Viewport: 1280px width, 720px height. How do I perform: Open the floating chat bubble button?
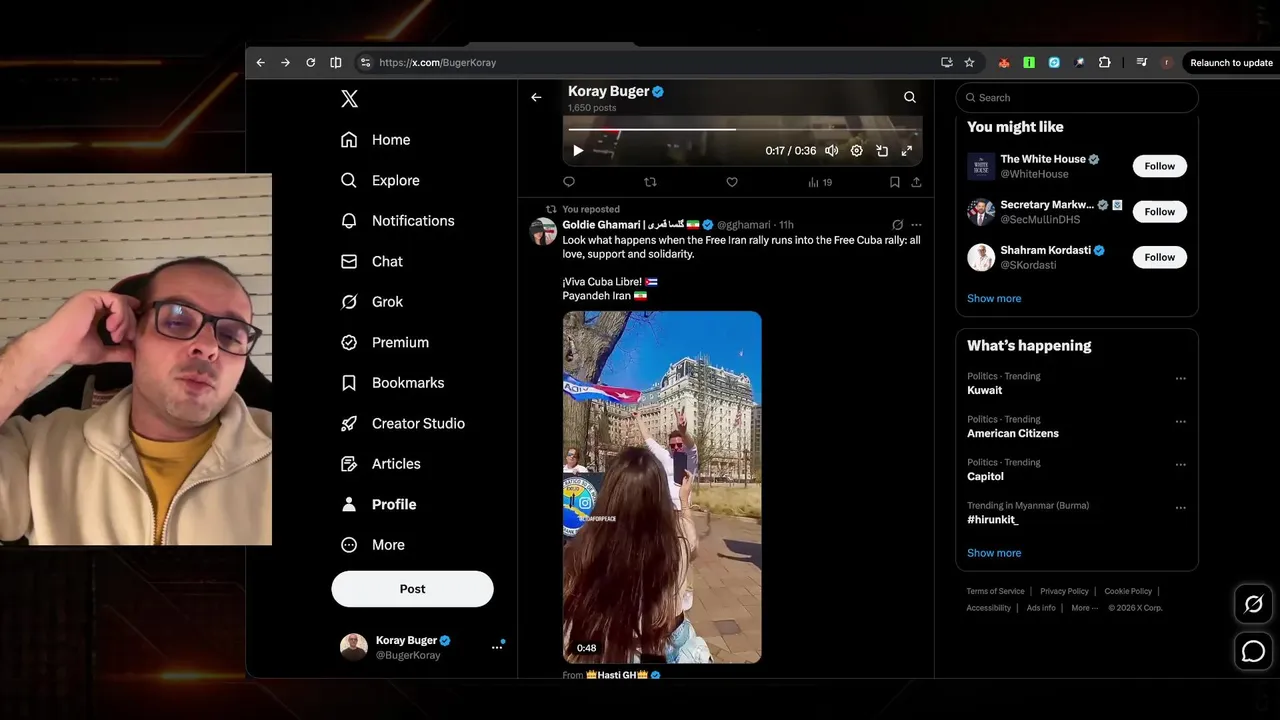[1253, 652]
